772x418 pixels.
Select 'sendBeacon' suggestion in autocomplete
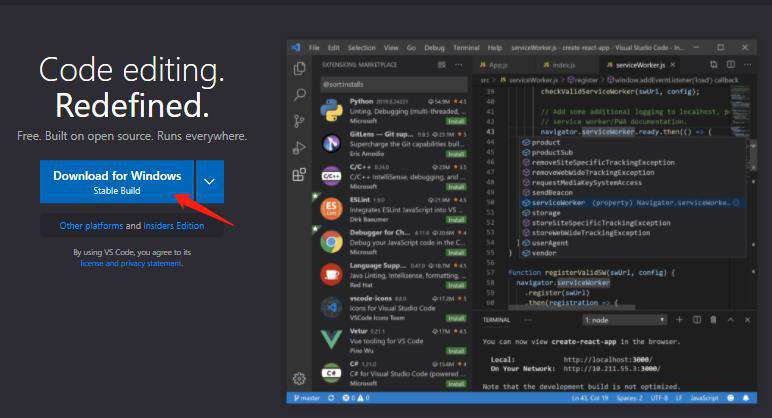[633, 193]
